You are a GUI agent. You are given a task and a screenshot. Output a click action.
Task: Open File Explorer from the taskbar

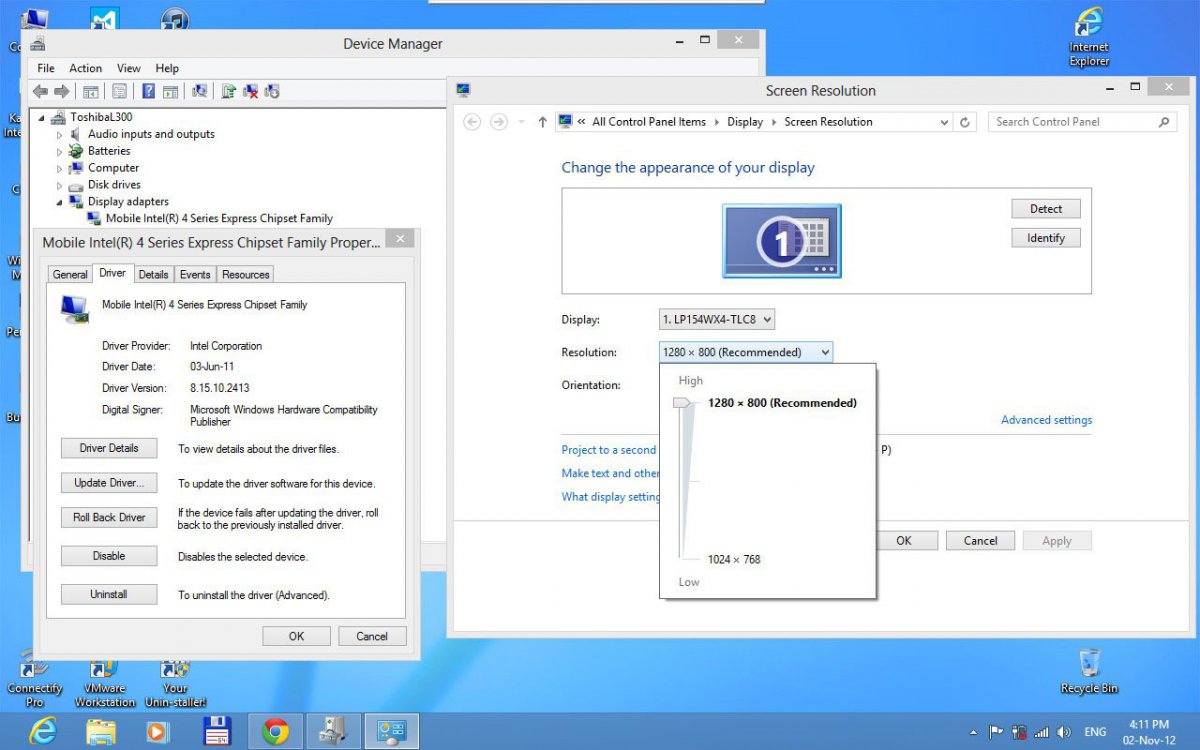(x=100, y=731)
